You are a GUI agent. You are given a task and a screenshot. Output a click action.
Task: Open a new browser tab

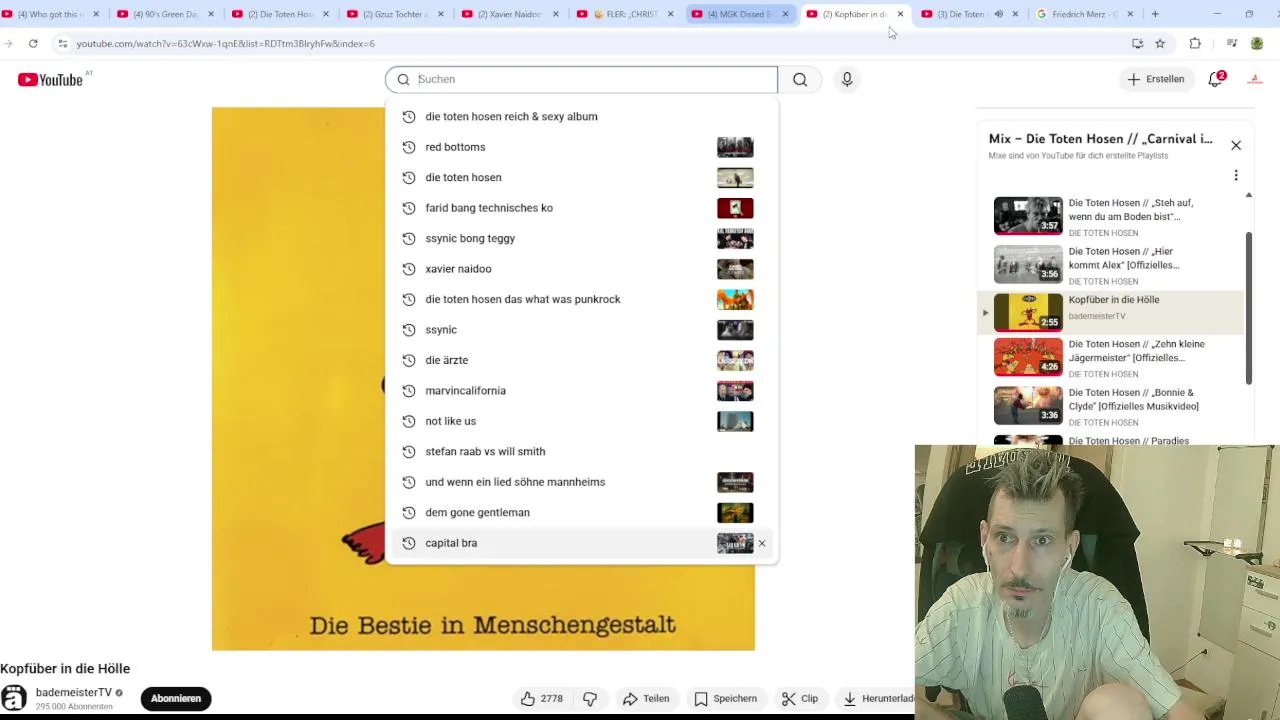pyautogui.click(x=1155, y=14)
